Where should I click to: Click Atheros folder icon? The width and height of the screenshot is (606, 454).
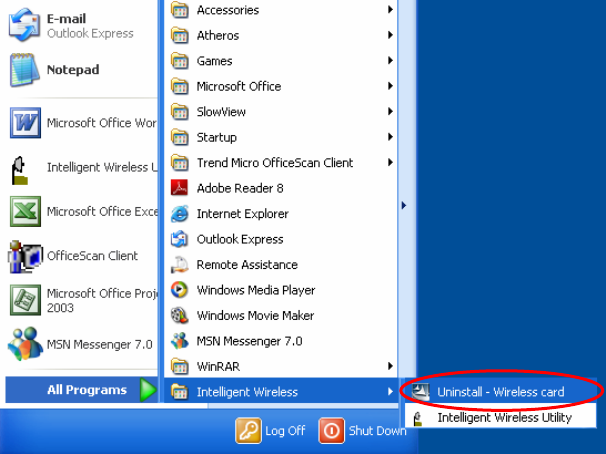pos(180,36)
